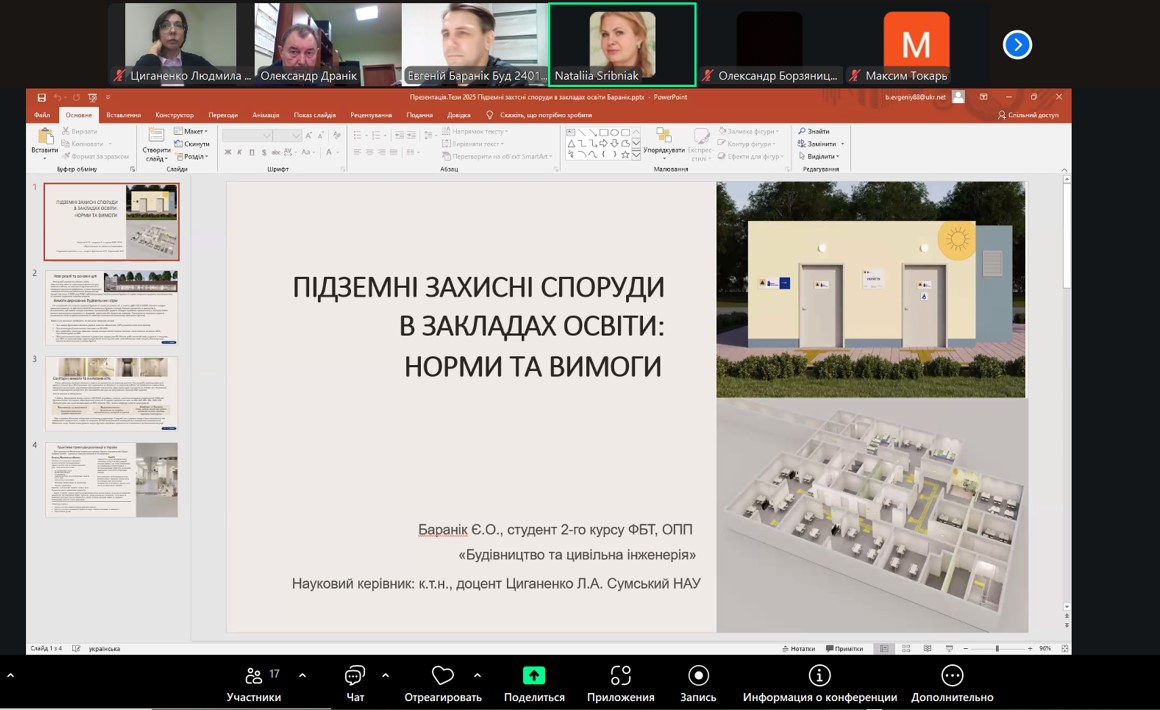Switch to the Конструктор tab

[x=174, y=115]
